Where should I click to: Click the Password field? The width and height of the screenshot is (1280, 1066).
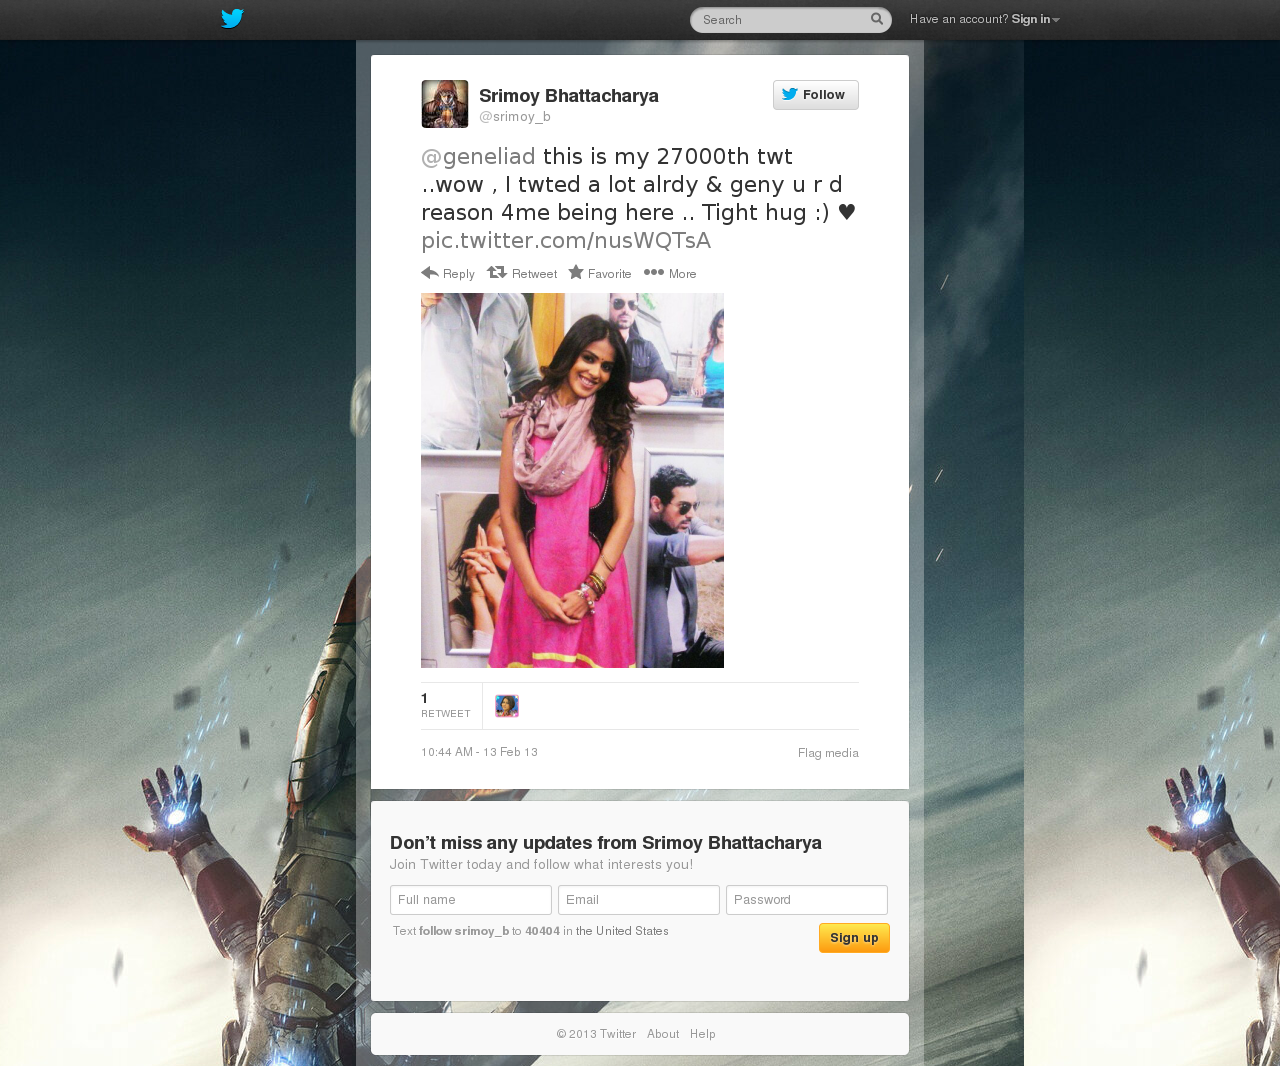[x=807, y=900]
